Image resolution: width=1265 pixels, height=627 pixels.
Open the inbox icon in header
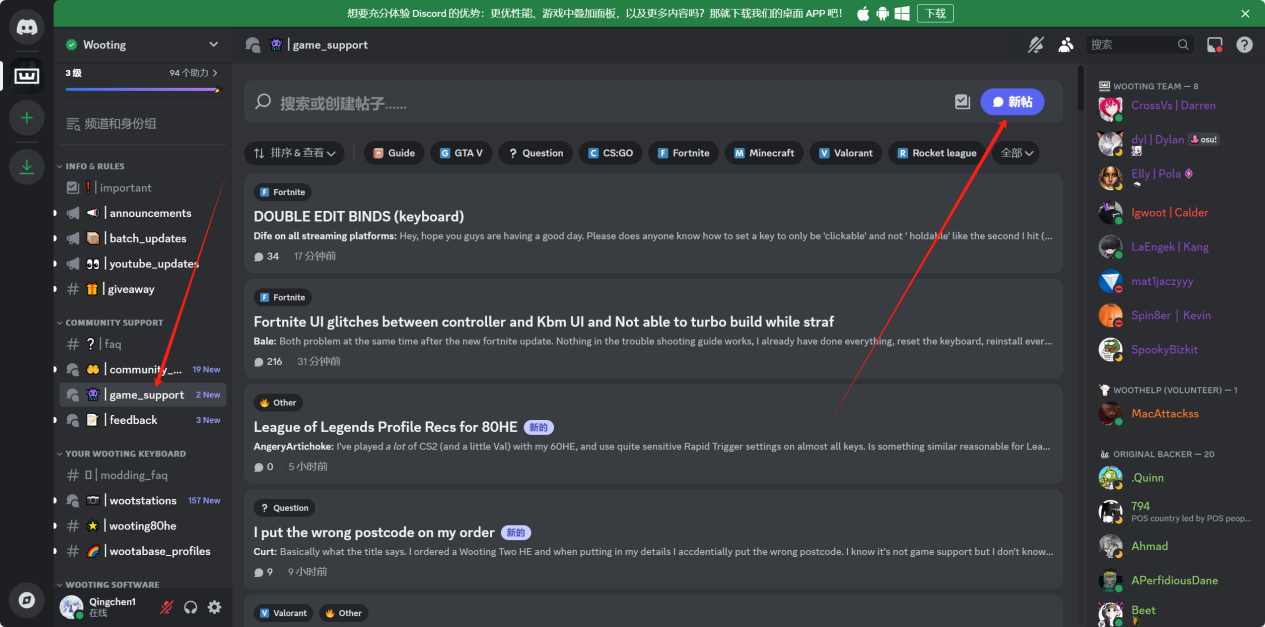point(1215,45)
